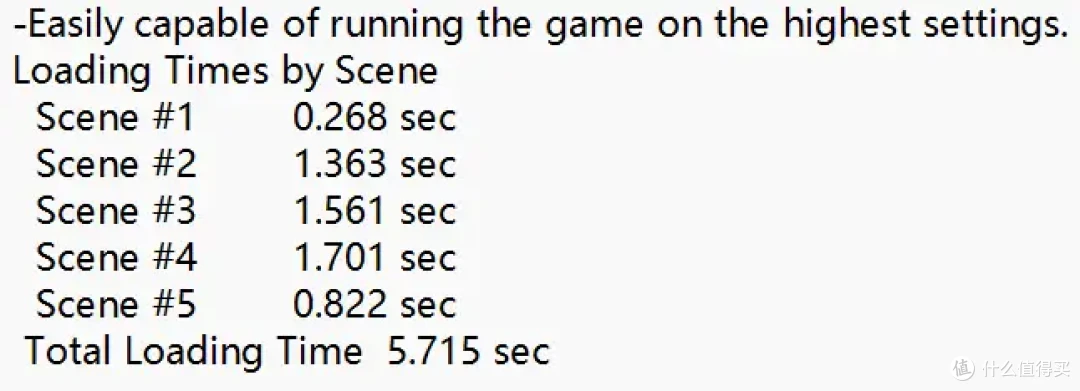
Task: Click the 1.701 sec loading value
Action: pyautogui.click(x=375, y=257)
